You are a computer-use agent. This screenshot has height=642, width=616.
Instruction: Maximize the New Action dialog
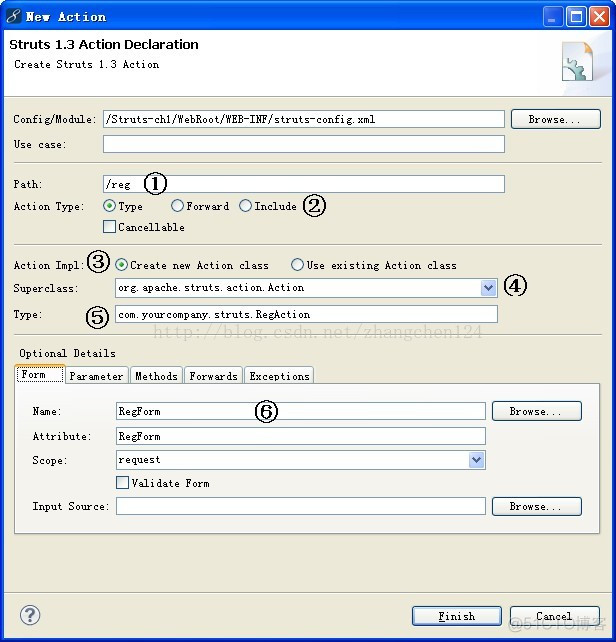tap(576, 17)
